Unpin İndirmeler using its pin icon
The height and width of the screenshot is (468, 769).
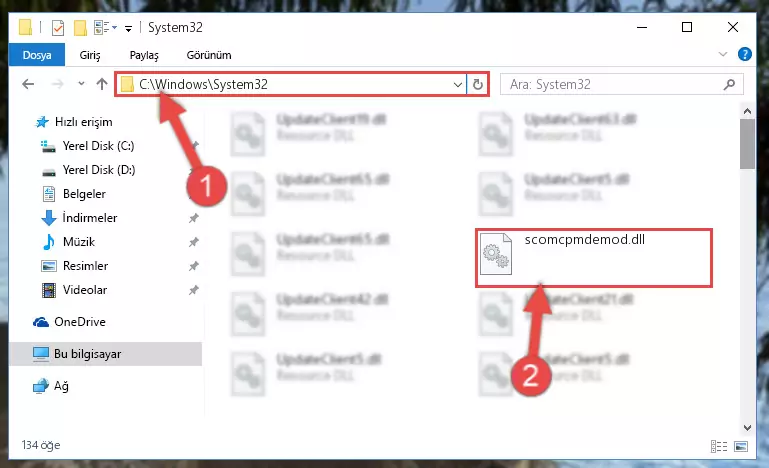click(194, 218)
